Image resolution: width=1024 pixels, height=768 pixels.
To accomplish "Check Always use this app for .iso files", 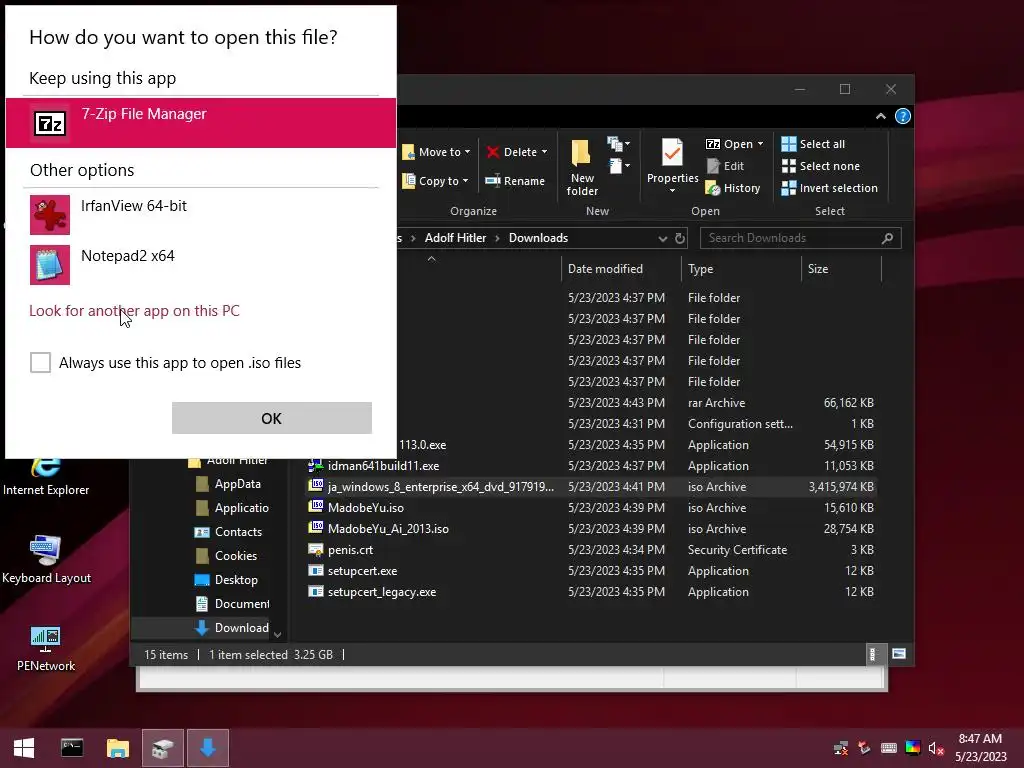I will pyautogui.click(x=40, y=362).
